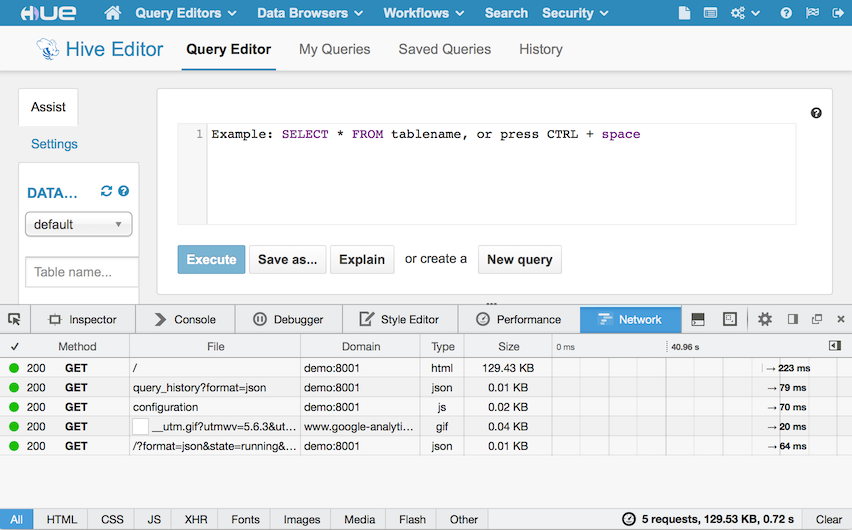This screenshot has height=530, width=852.
Task: Open the job browser list icon
Action: point(710,13)
